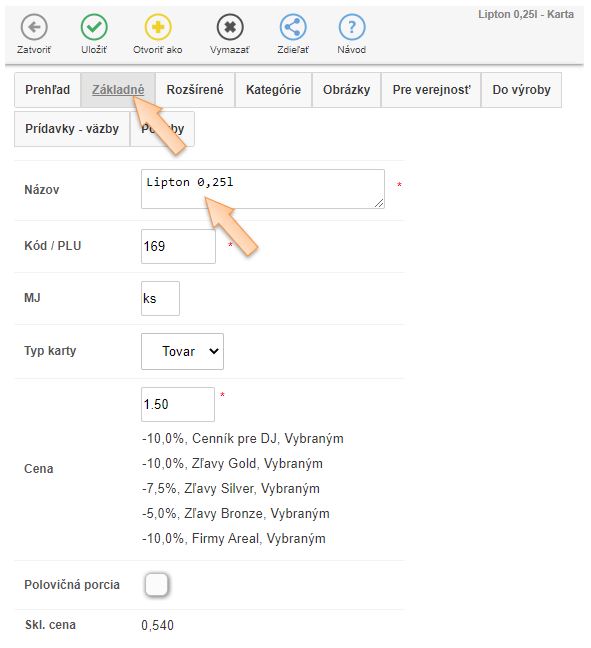Image resolution: width=591 pixels, height=648 pixels.
Task: Select the Kategórie tab
Action: click(x=273, y=90)
